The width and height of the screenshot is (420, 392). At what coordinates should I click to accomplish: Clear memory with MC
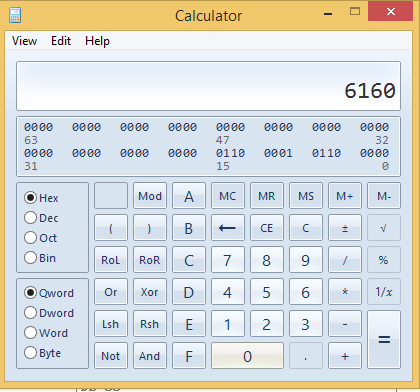[228, 196]
